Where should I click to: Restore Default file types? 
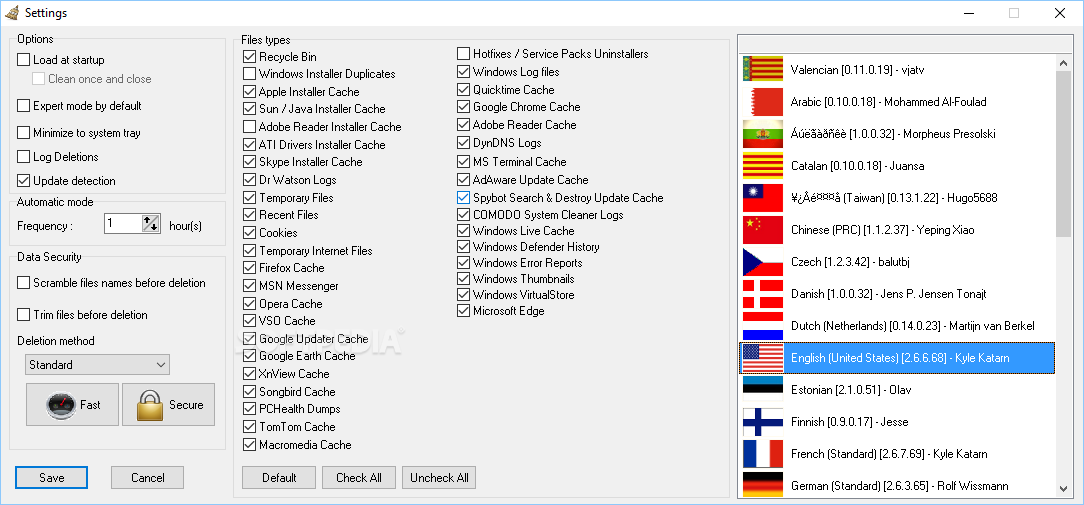(x=279, y=477)
